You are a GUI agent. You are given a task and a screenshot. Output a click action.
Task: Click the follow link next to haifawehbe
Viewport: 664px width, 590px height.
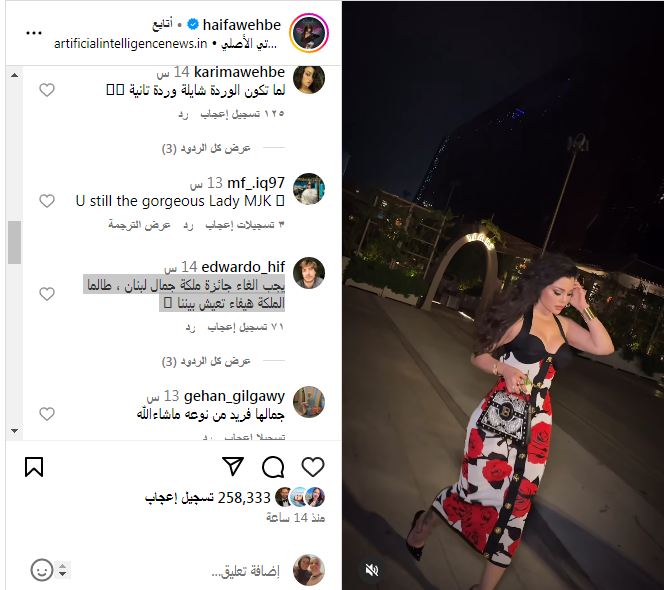(x=163, y=25)
